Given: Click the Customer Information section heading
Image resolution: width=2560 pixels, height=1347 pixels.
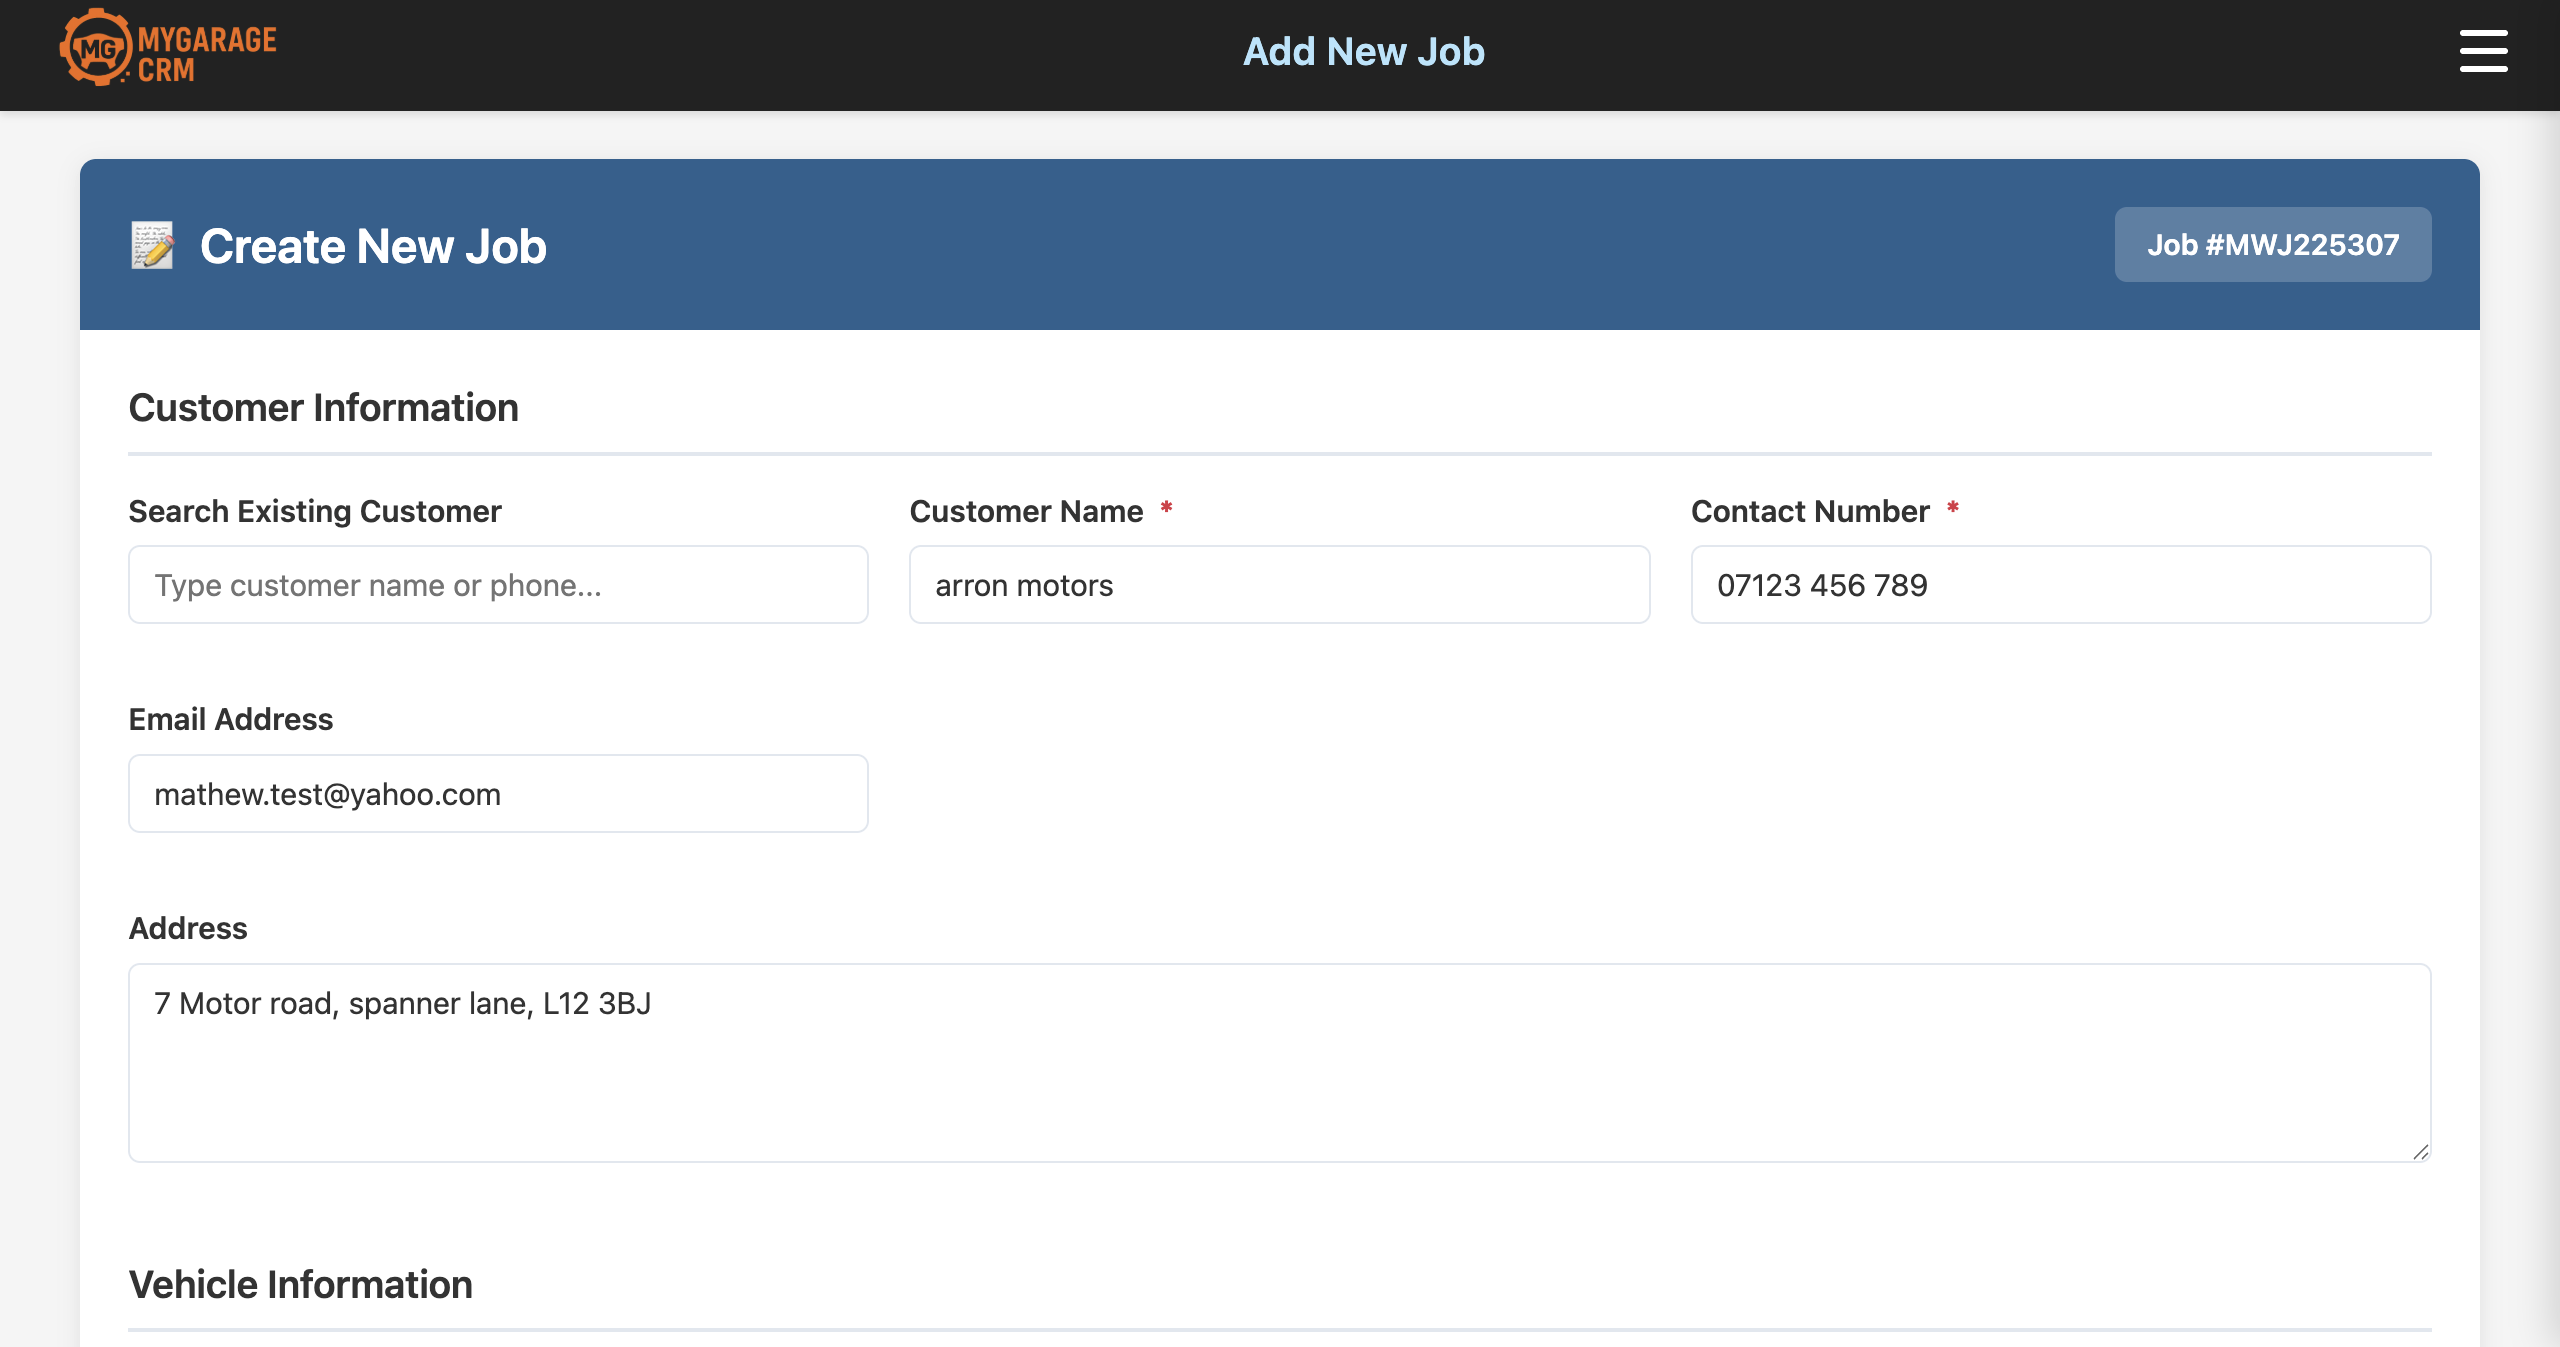Looking at the screenshot, I should [x=323, y=408].
